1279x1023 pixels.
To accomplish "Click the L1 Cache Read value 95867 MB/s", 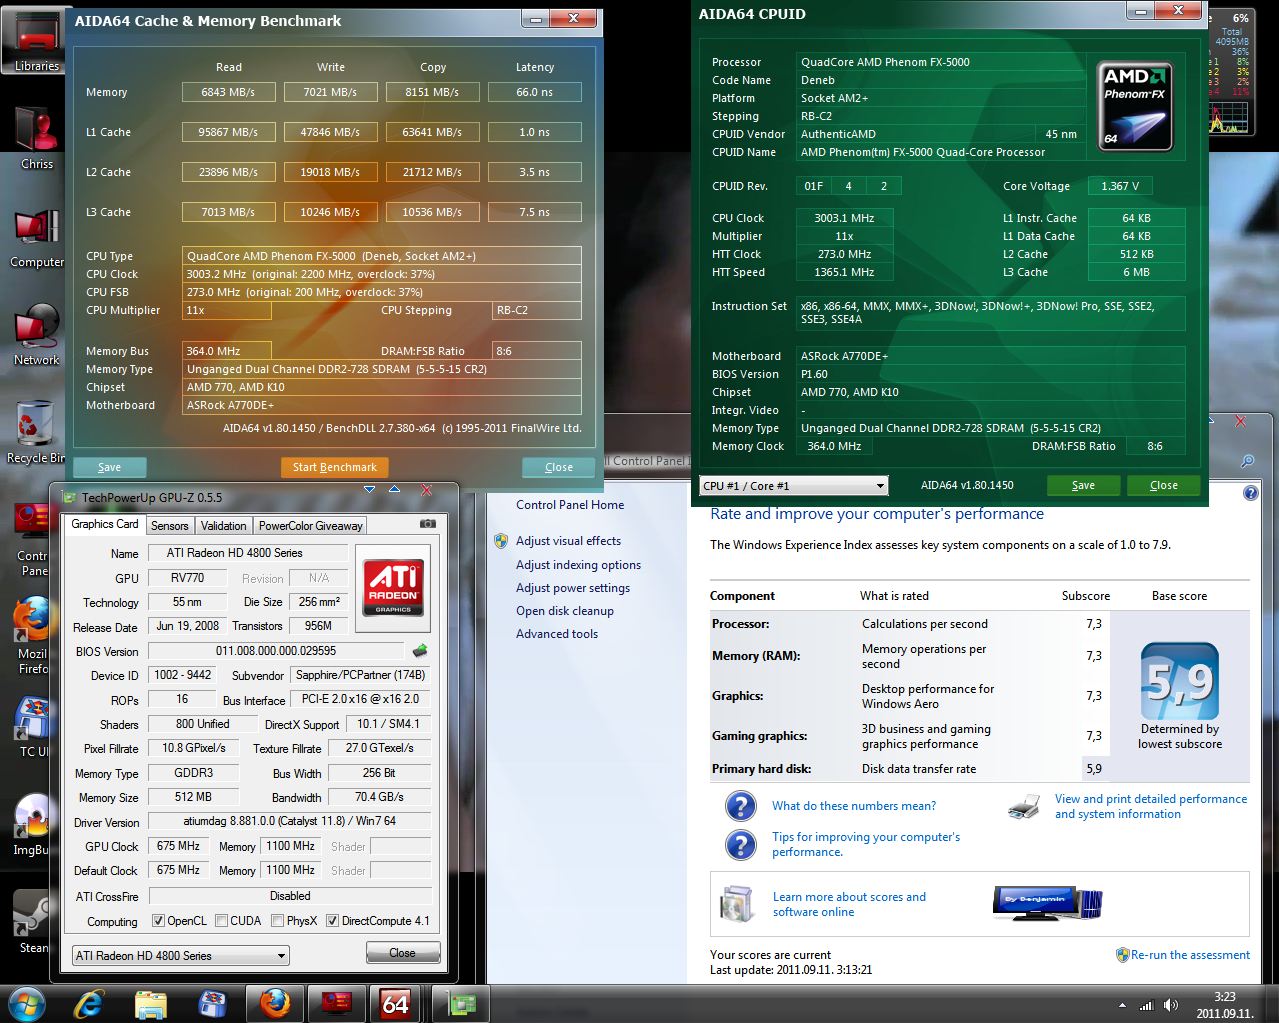I will (228, 132).
